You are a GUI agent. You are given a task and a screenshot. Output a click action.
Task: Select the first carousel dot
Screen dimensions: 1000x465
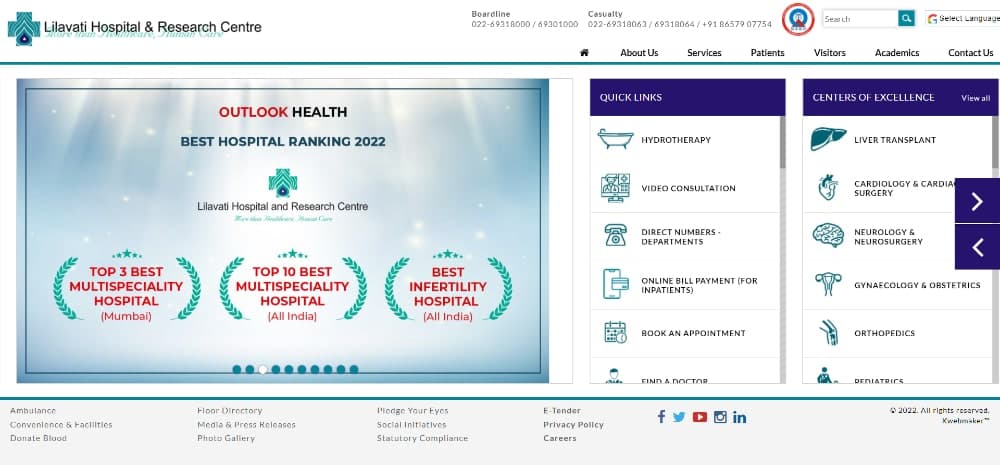click(237, 369)
